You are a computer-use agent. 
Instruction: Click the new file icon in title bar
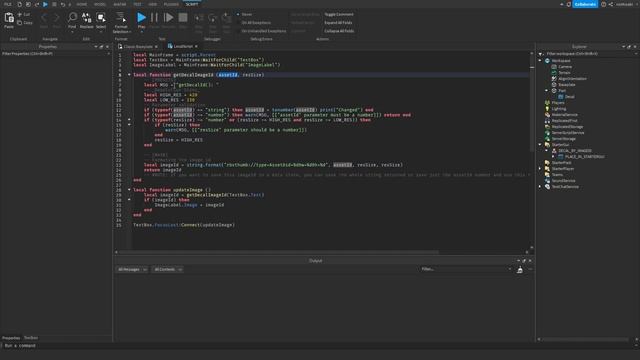pos(19,4)
